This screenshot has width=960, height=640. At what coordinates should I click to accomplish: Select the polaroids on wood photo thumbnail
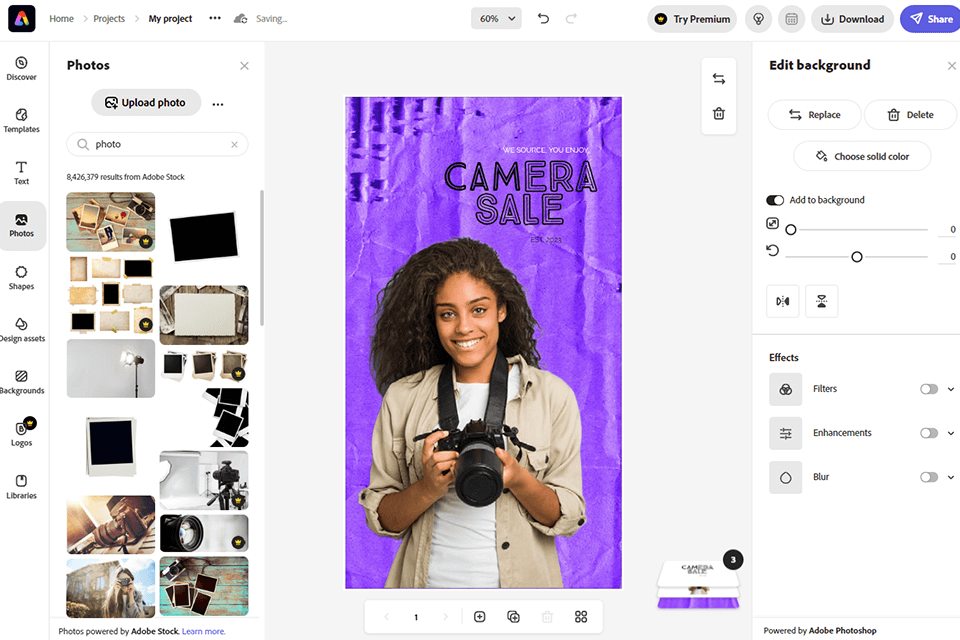[x=111, y=222]
